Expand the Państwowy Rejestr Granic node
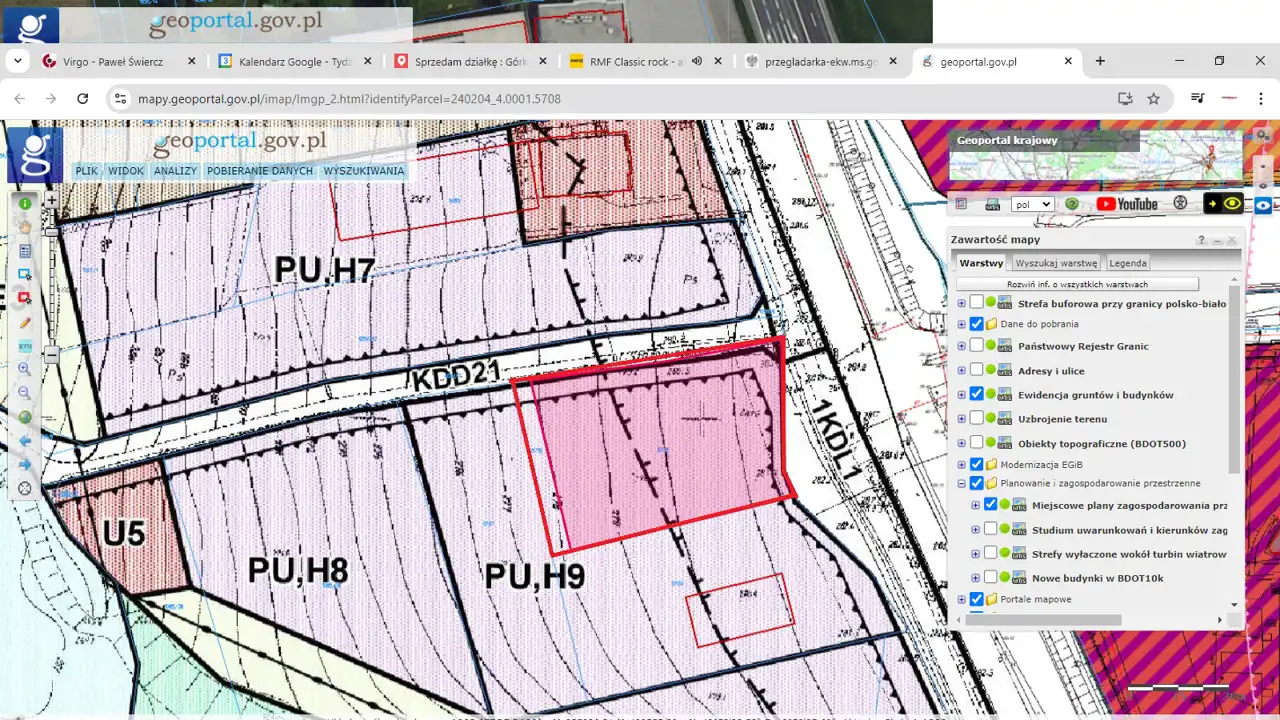The height and width of the screenshot is (720, 1280). 962,346
